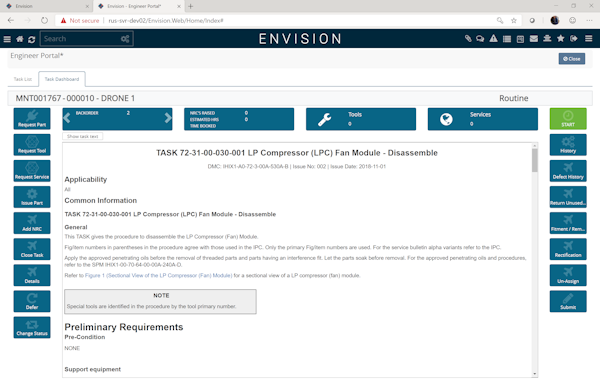Screen dimensions: 600x385
Task: Open Figure 1 Sectional View link
Action: click(158, 275)
